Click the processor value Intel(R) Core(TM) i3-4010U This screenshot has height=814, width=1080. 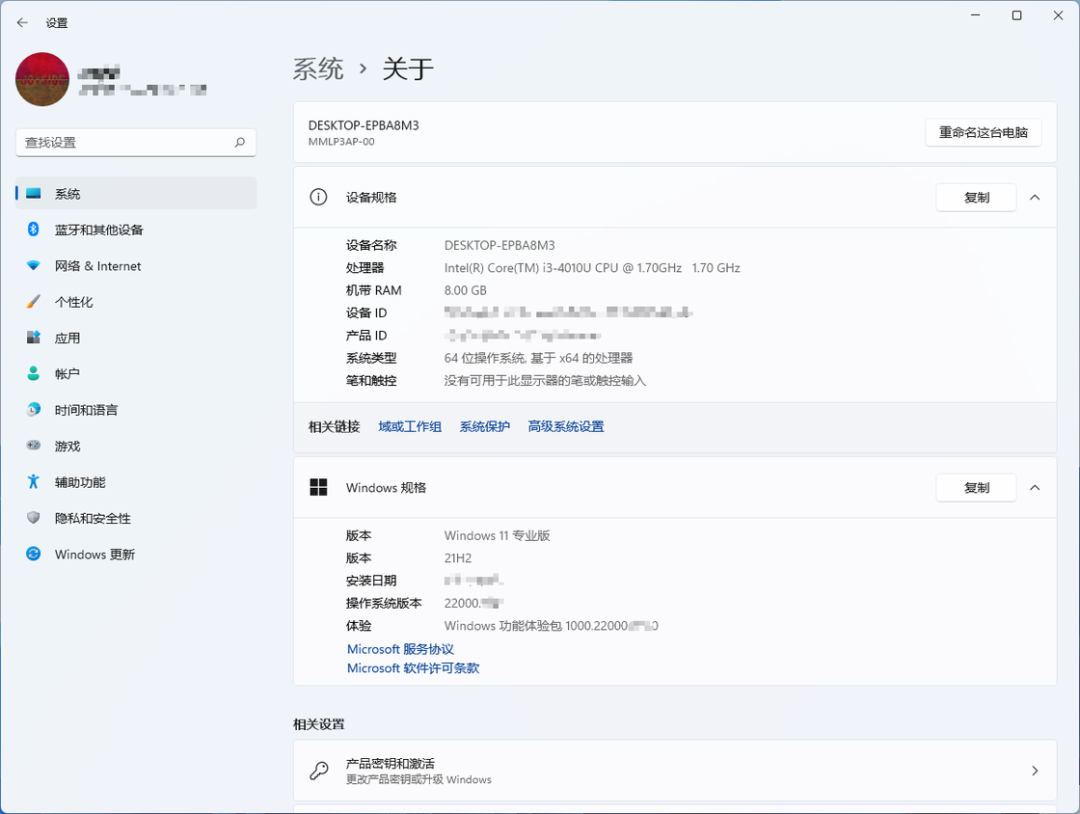coord(592,268)
